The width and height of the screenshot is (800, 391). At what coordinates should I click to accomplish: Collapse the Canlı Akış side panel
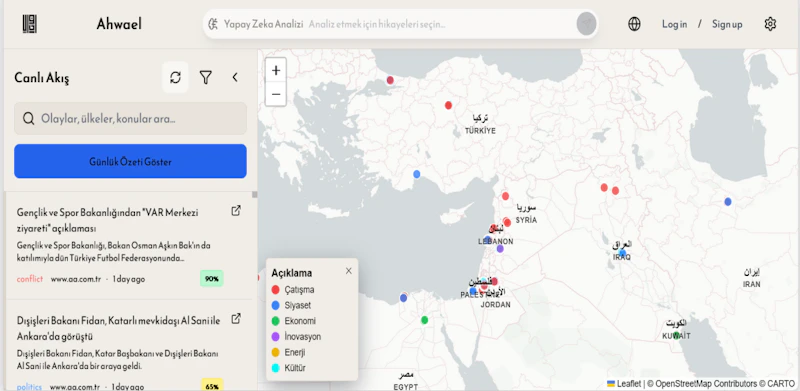[x=235, y=78]
